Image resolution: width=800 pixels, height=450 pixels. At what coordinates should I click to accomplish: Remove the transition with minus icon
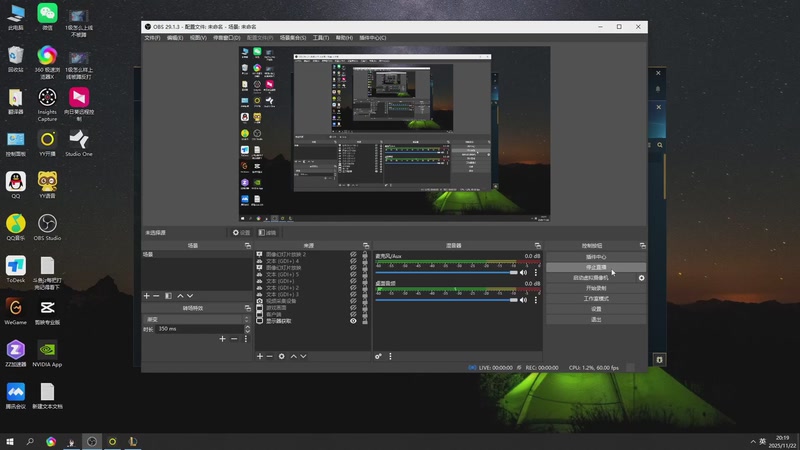click(234, 339)
